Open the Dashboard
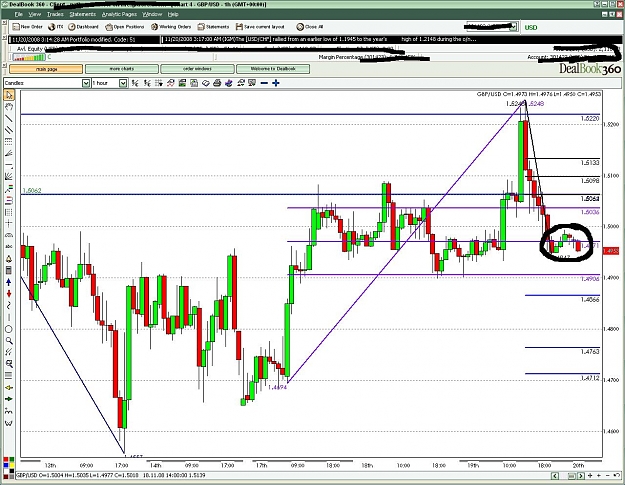This screenshot has height=485, width=625. click(x=83, y=27)
